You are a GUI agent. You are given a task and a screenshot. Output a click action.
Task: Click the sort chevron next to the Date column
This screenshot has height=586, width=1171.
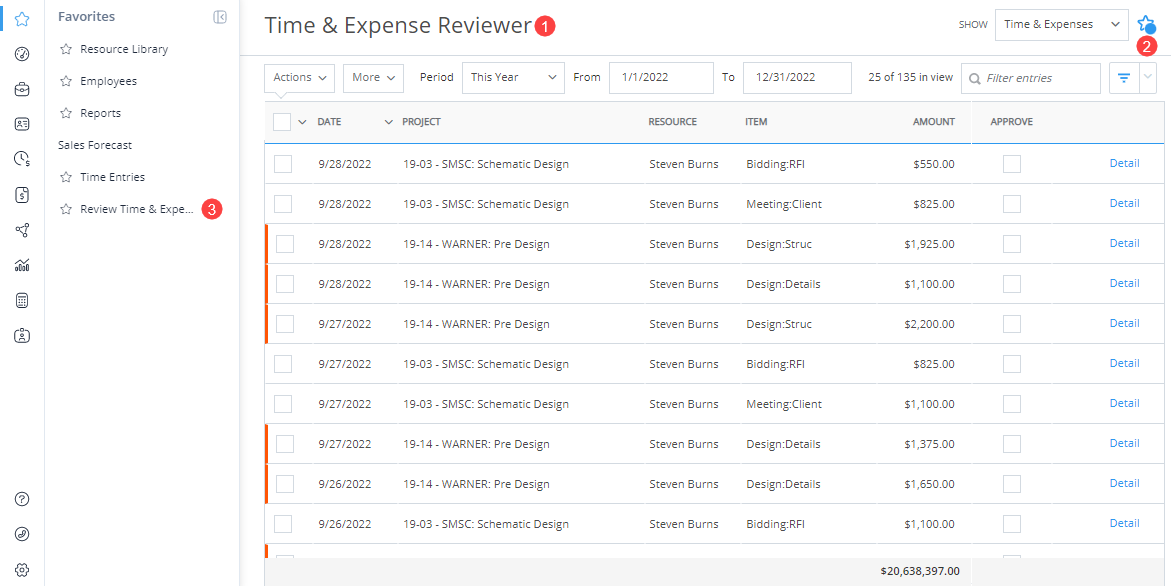coord(388,122)
